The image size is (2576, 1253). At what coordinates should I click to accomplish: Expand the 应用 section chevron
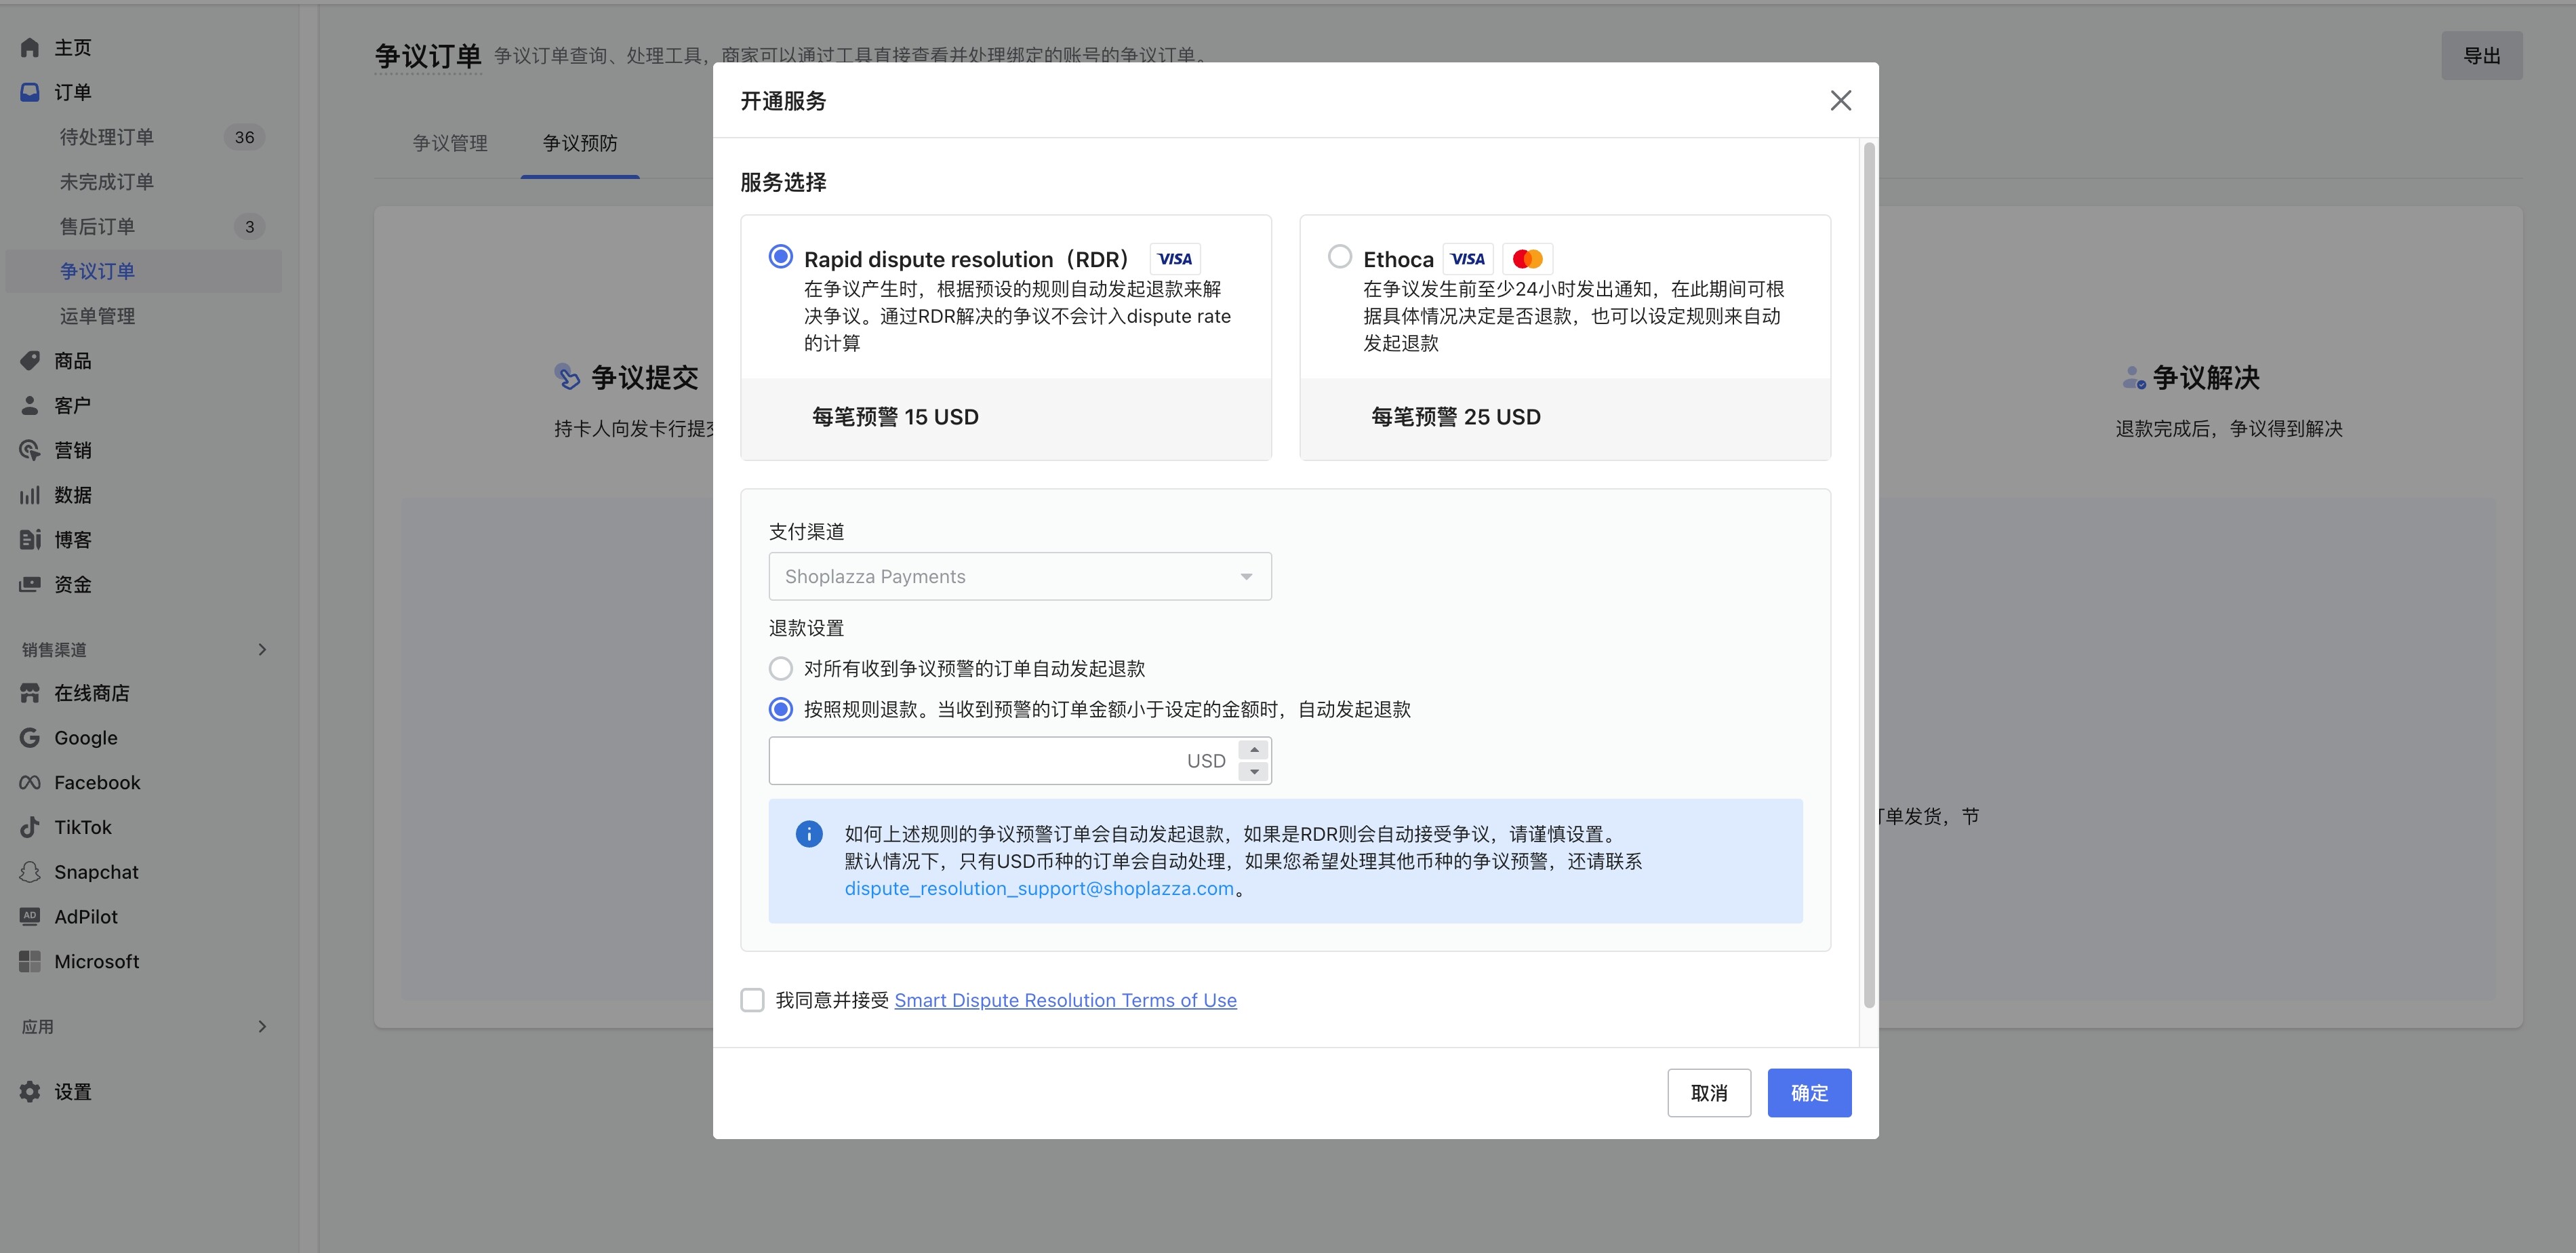pos(262,1027)
